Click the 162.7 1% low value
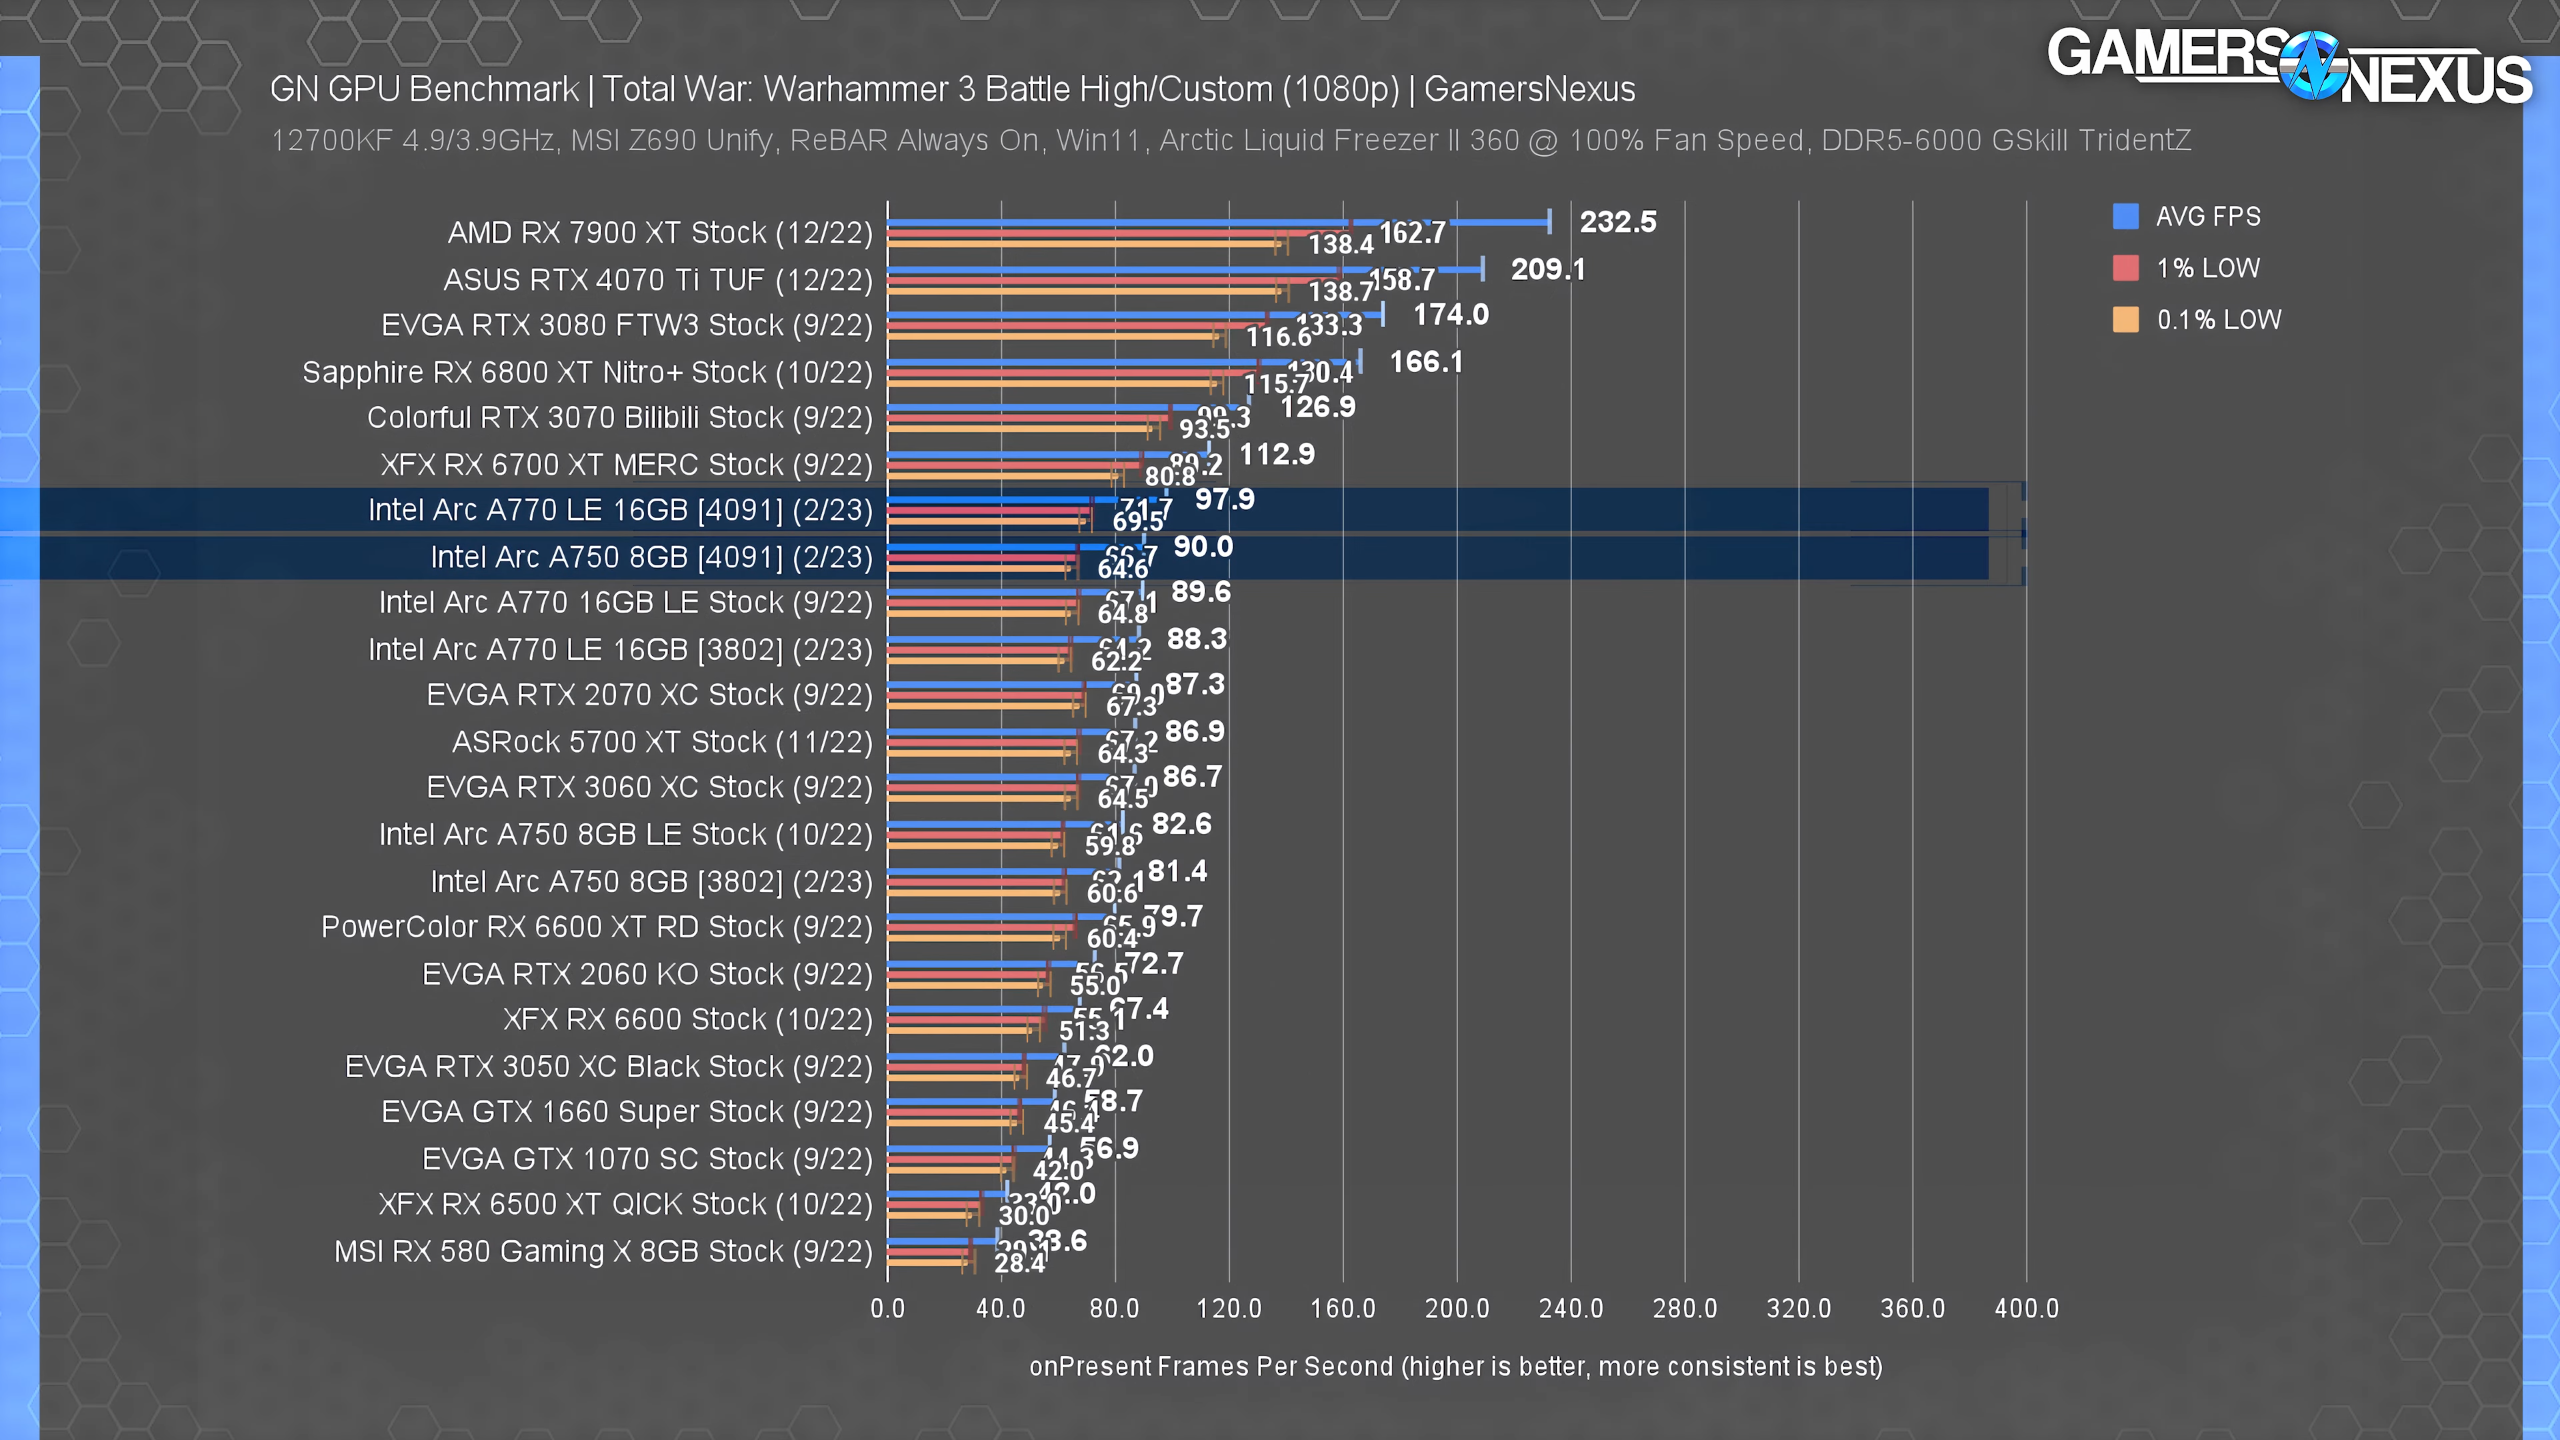This screenshot has width=2560, height=1440. pyautogui.click(x=1412, y=234)
